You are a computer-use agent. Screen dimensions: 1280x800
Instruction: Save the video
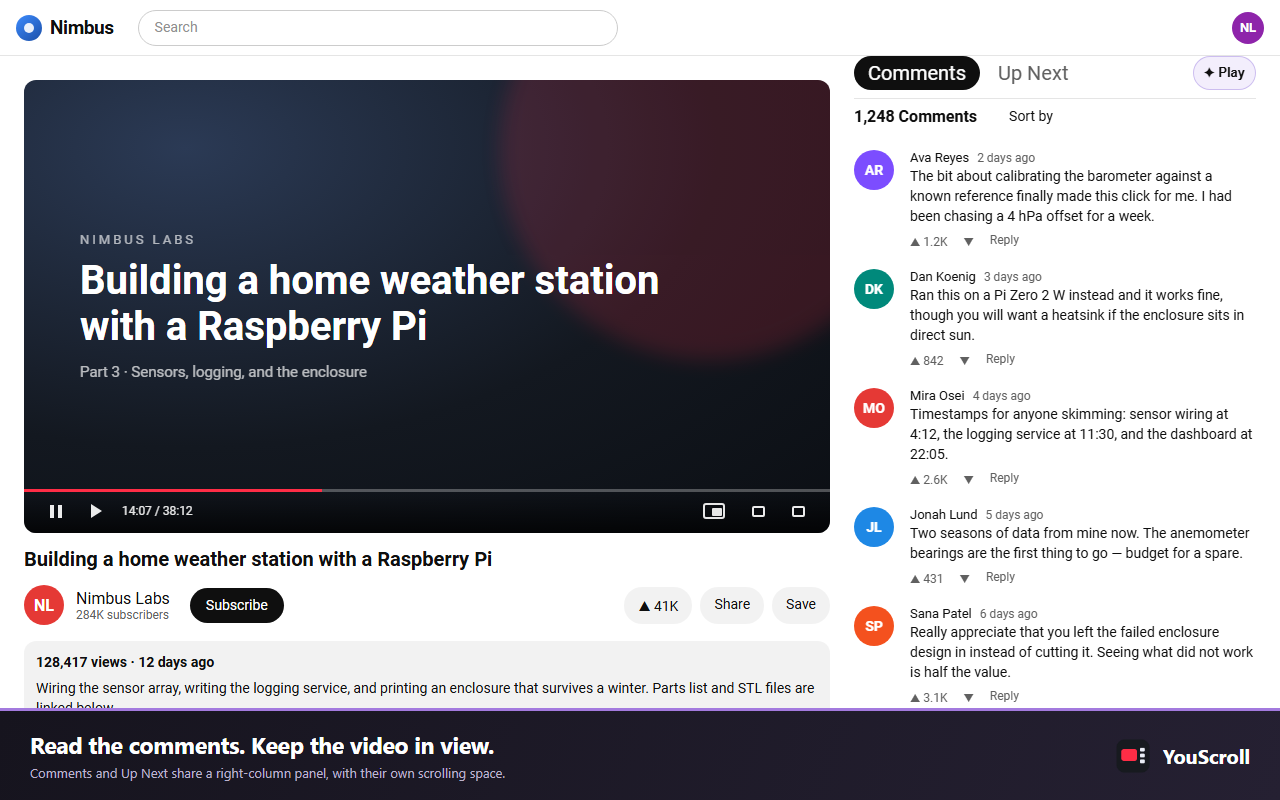click(801, 605)
